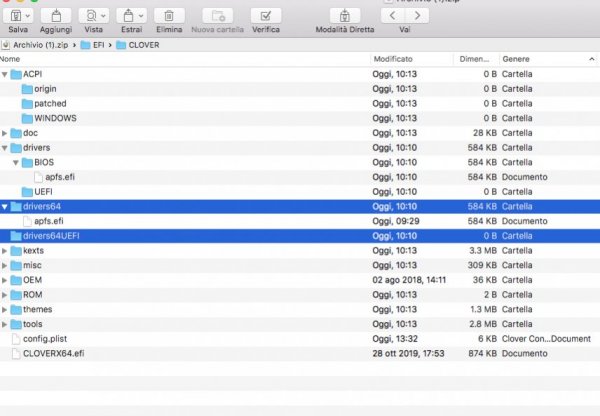Click the WINDOWS folder icon

pyautogui.click(x=27, y=119)
